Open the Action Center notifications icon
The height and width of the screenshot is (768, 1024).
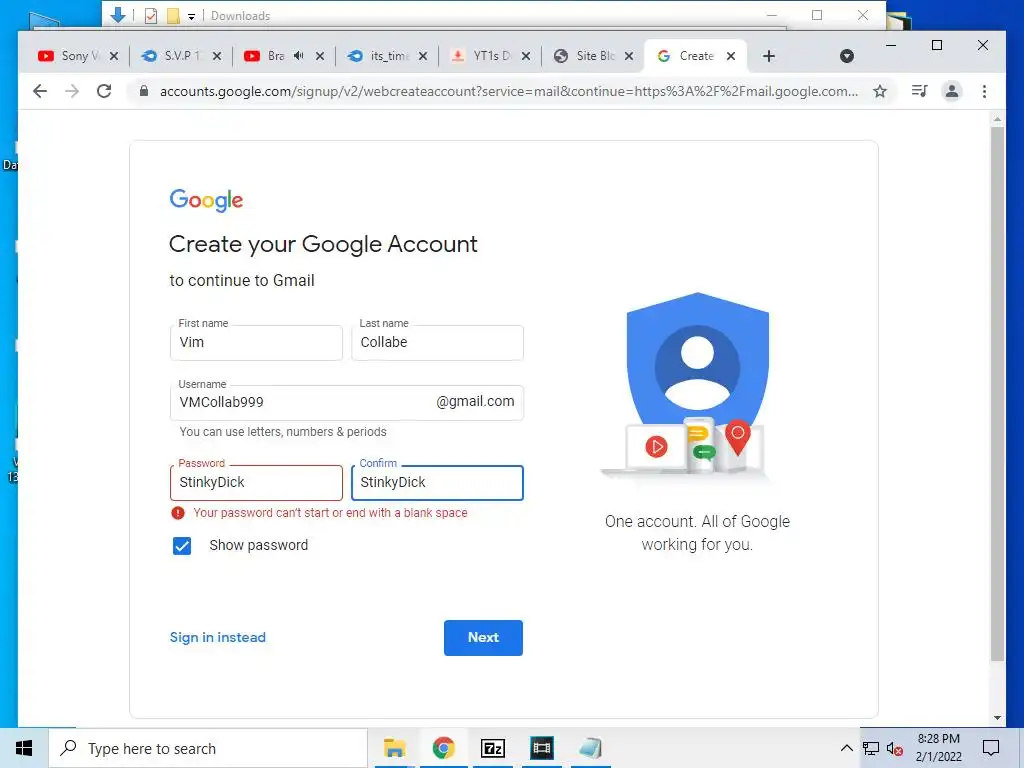coord(991,748)
